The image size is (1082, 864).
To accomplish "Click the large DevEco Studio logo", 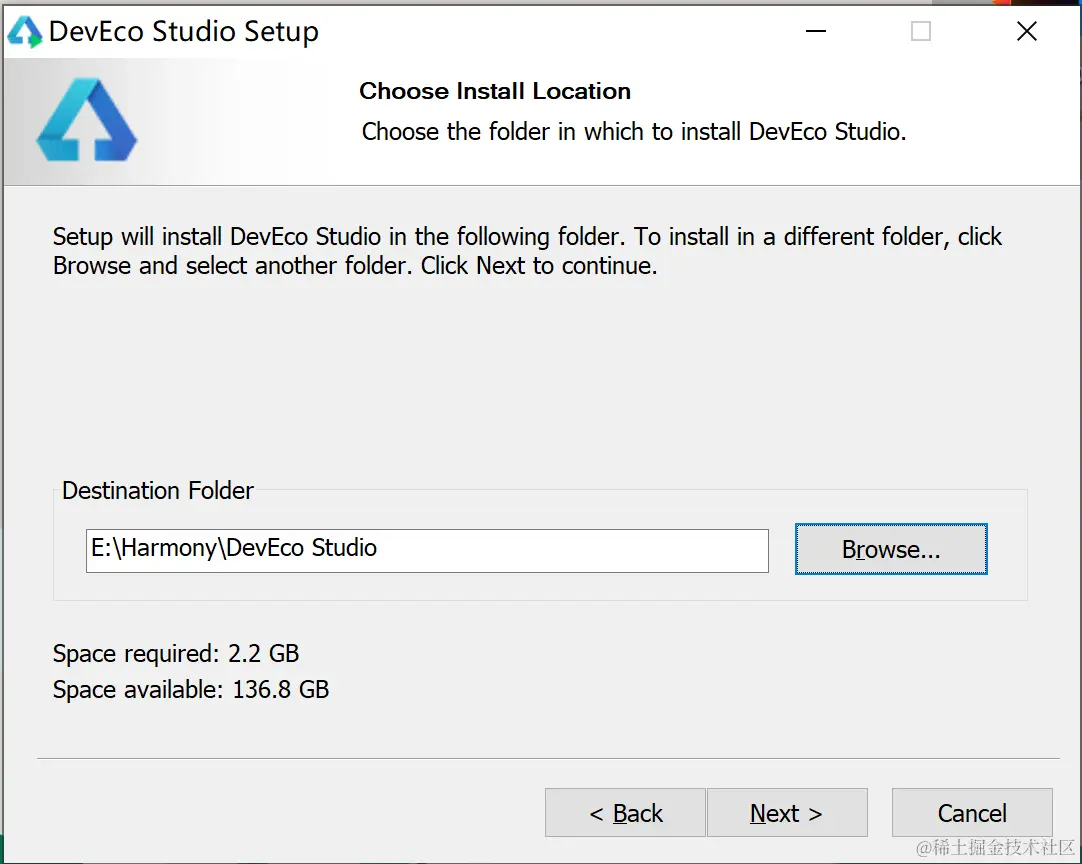I will coord(86,121).
